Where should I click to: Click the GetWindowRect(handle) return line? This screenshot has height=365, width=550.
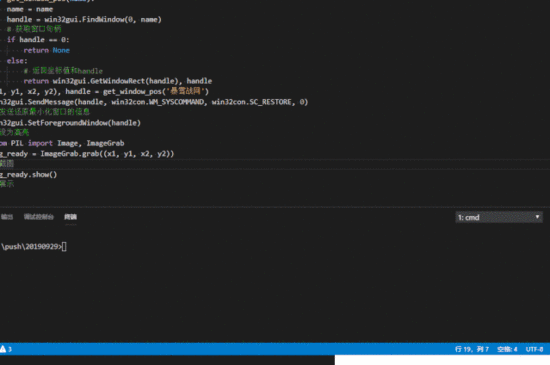[118, 81]
